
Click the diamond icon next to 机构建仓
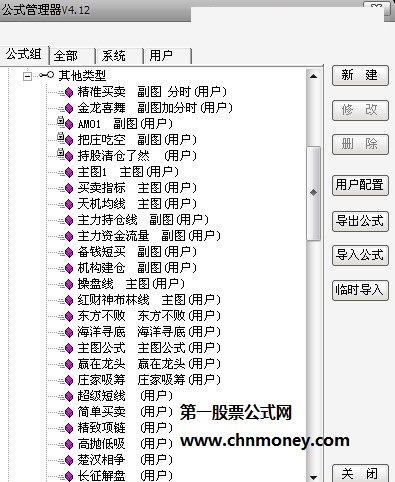[x=69, y=268]
